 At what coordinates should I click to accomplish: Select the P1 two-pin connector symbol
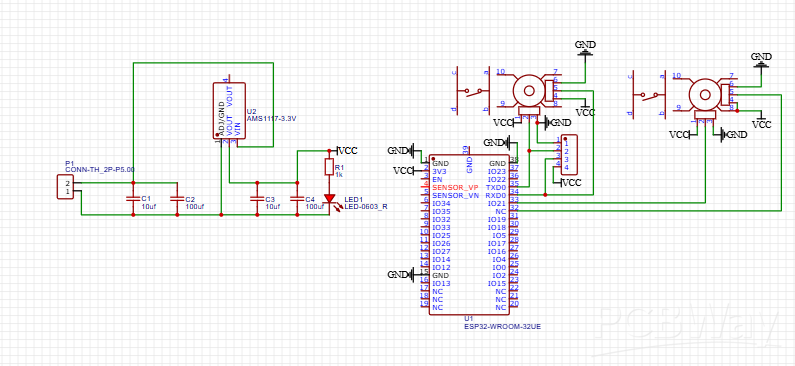65,188
